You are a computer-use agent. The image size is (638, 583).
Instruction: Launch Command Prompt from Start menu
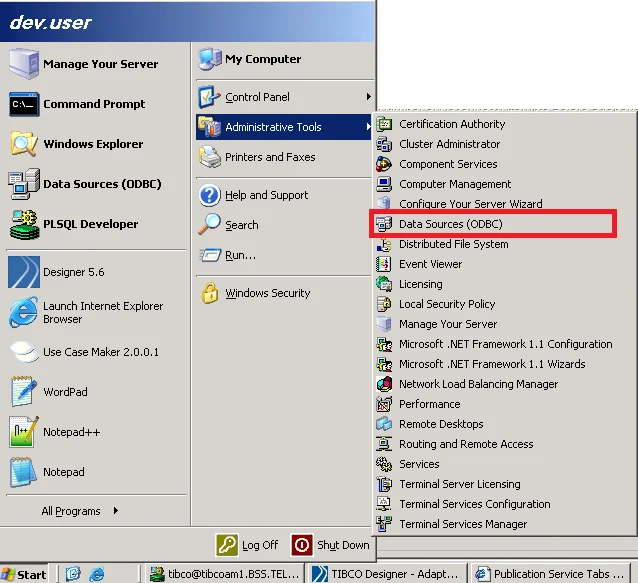coord(93,104)
